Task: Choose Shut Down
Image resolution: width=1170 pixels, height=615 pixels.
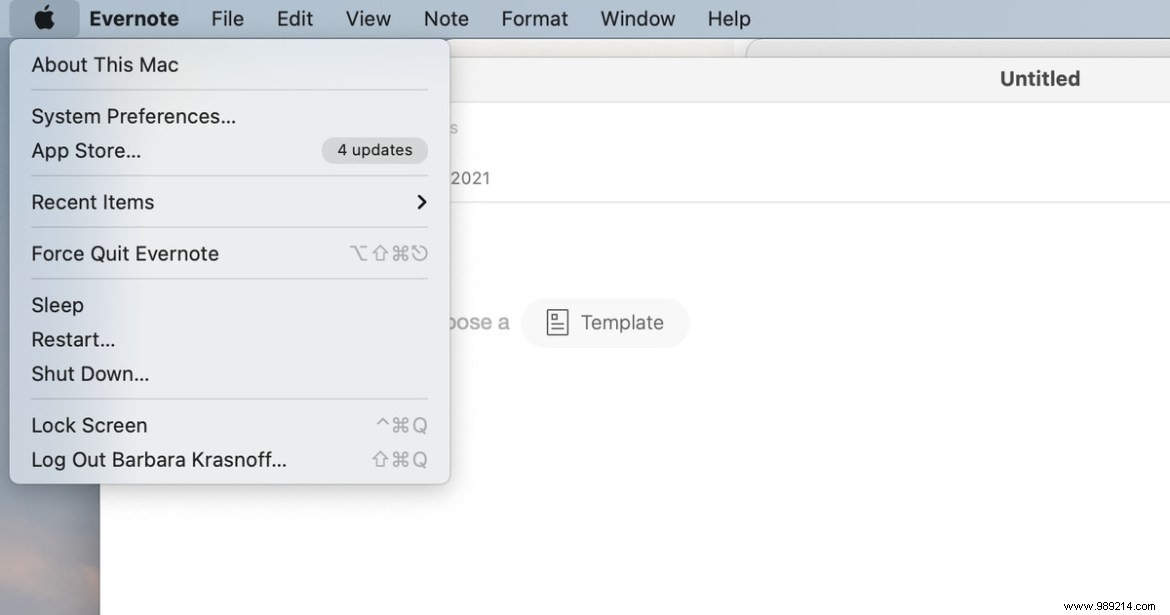Action: tap(90, 373)
